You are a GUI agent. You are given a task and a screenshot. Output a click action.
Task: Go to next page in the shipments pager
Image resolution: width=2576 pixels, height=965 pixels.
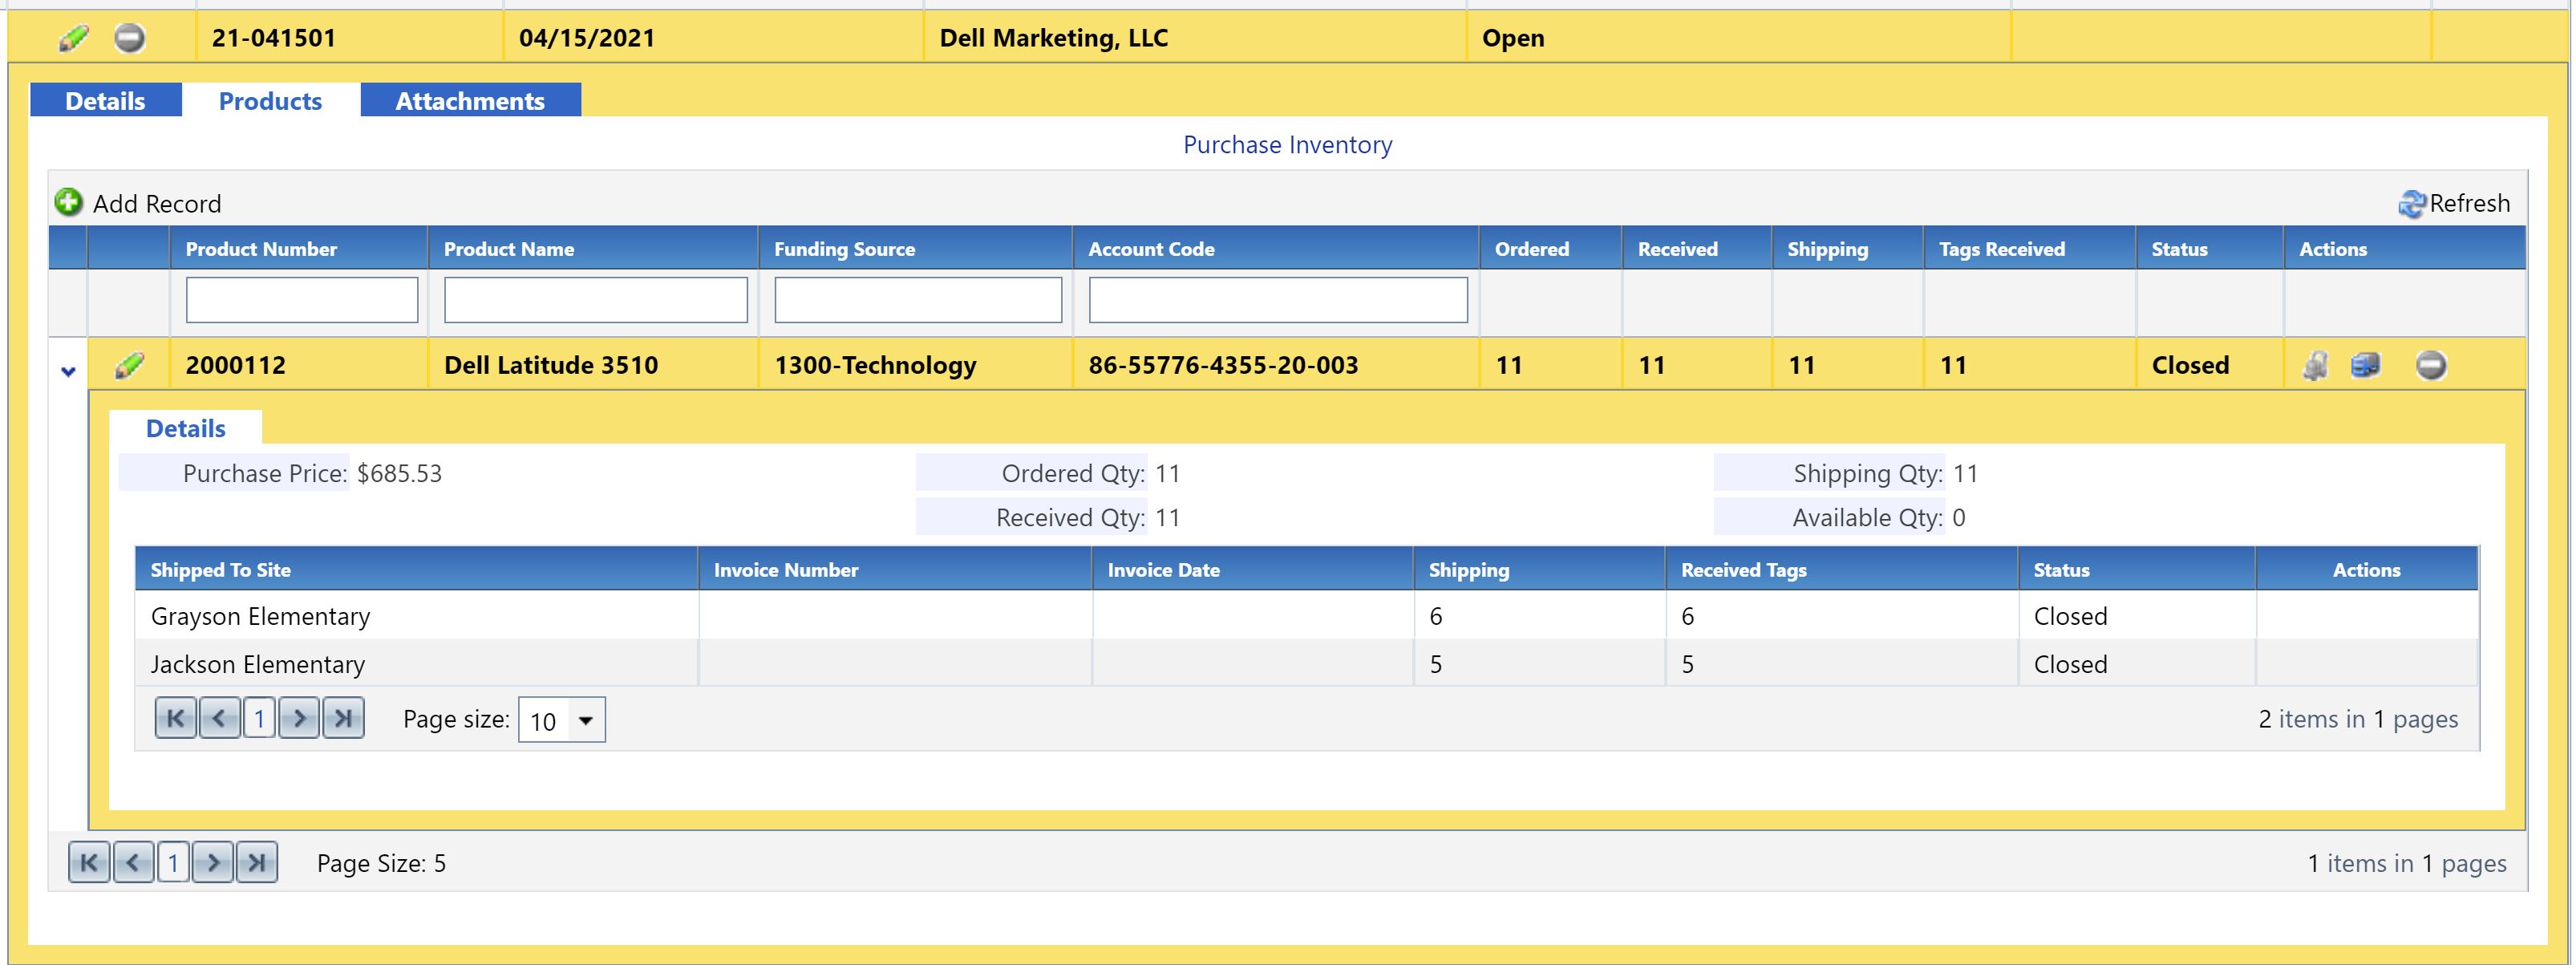pos(299,718)
